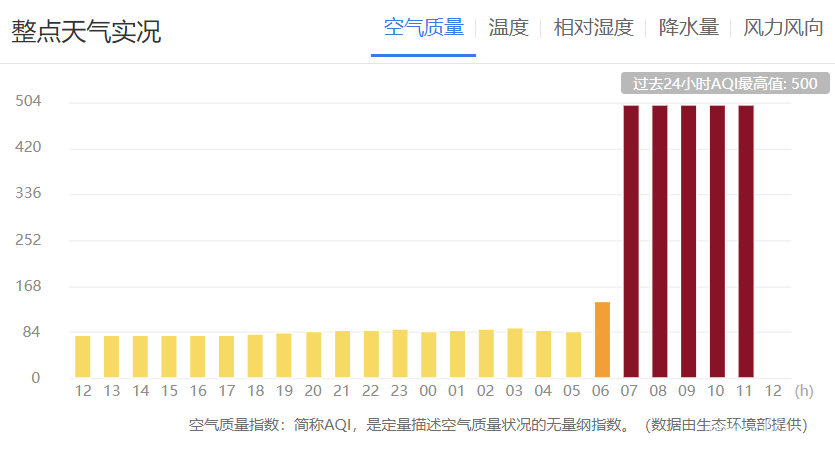
Task: Click the 过去24小时AQI最高值 label
Action: pyautogui.click(x=725, y=84)
